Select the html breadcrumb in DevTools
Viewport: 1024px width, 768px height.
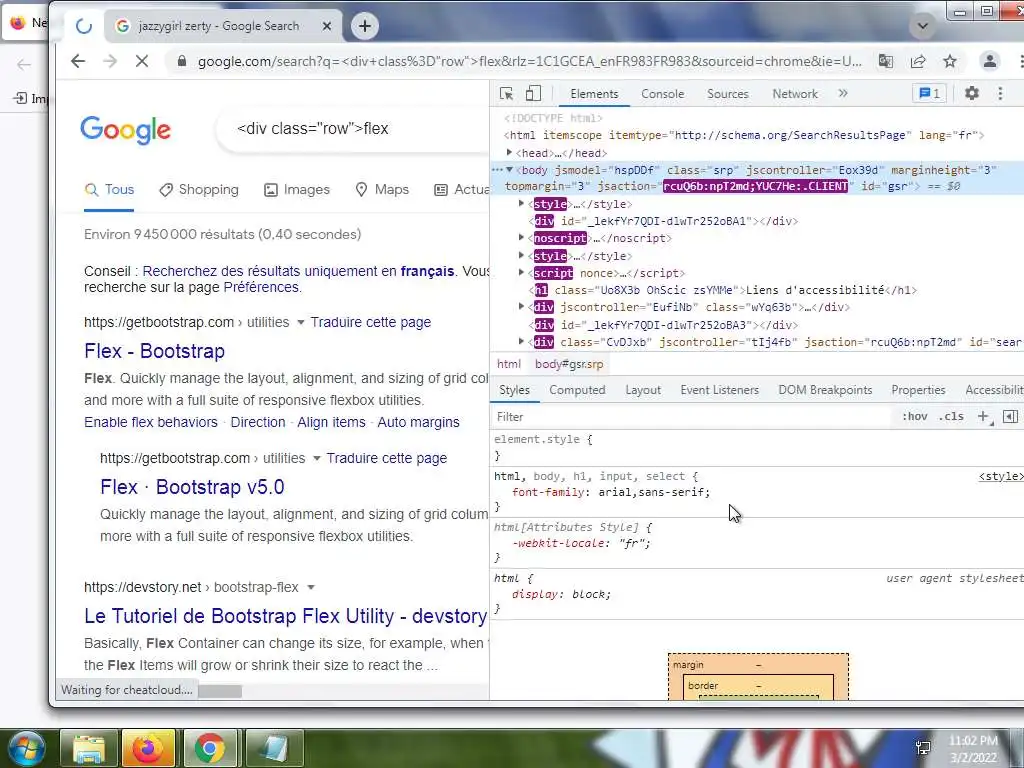(x=509, y=364)
